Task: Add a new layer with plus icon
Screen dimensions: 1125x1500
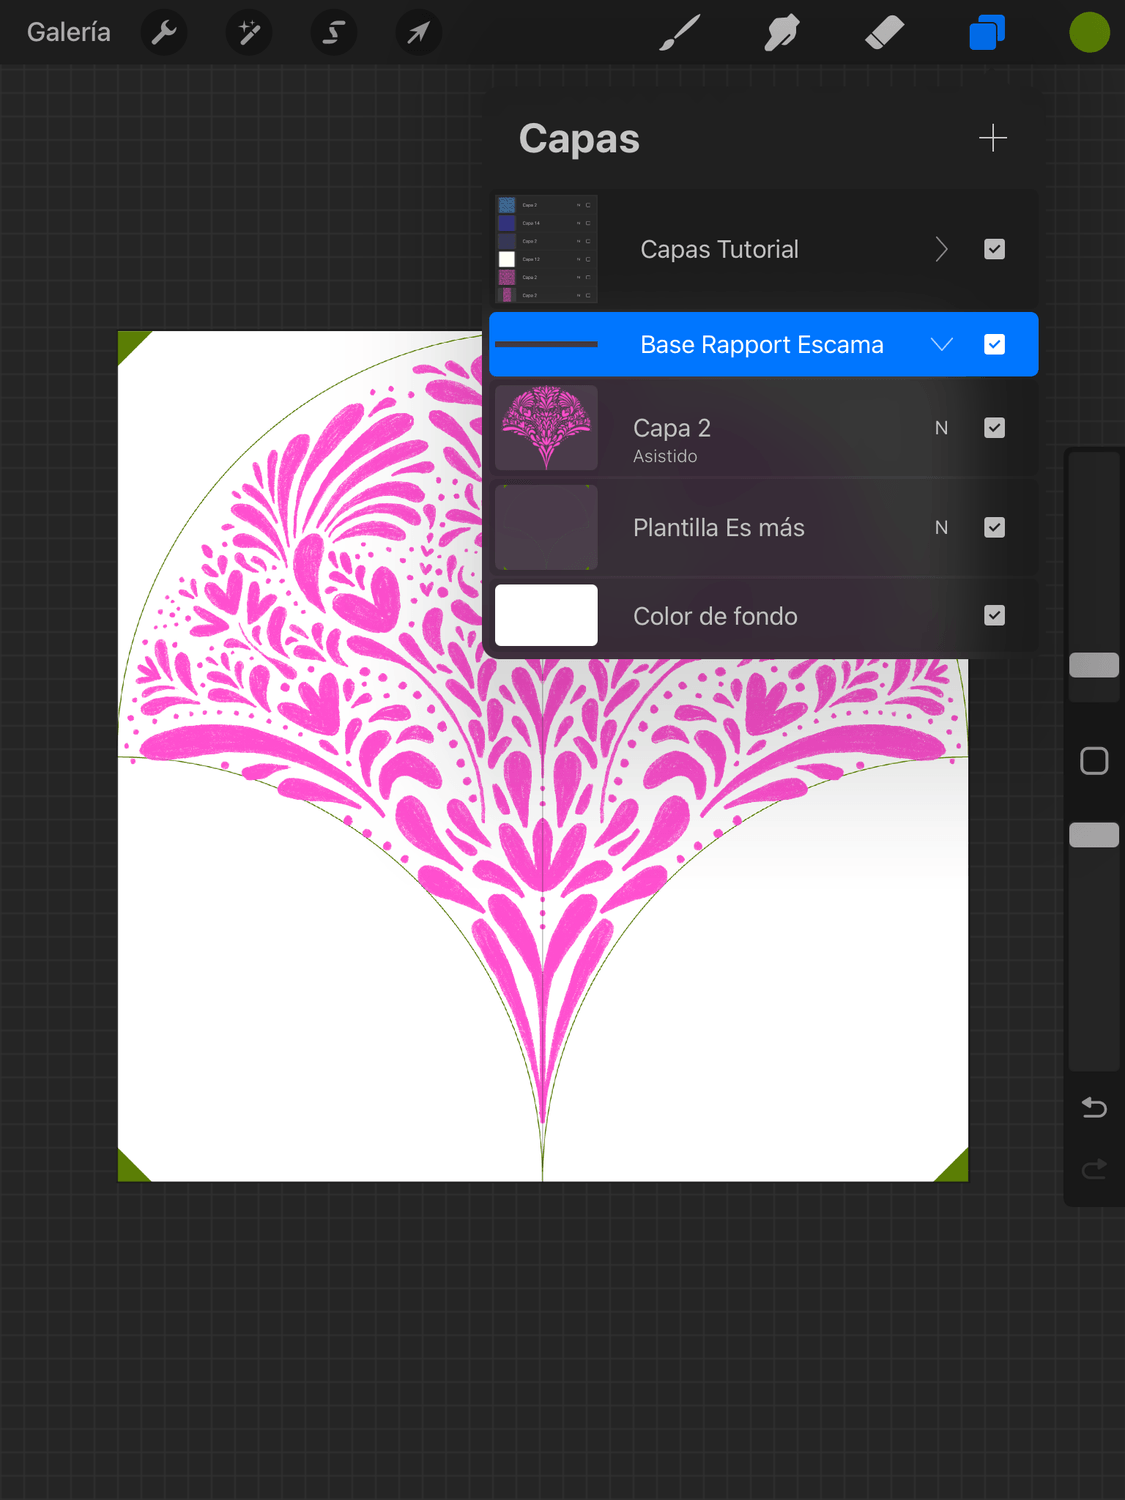Action: (x=993, y=138)
